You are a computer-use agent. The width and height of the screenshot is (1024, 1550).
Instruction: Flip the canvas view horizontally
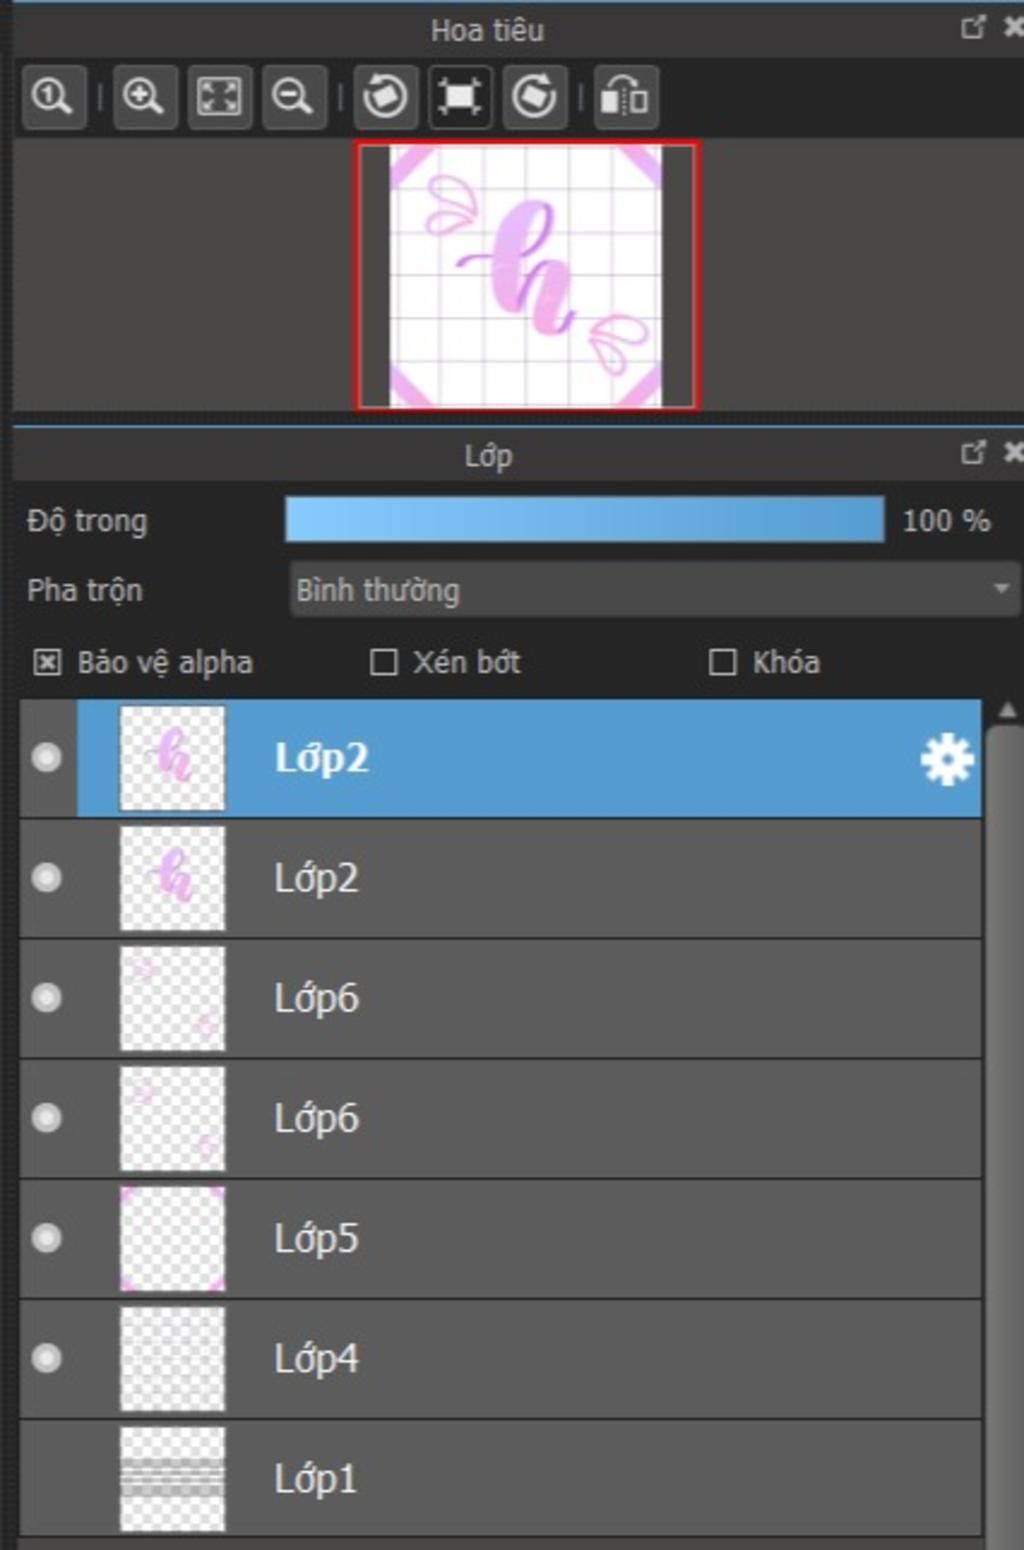pyautogui.click(x=625, y=97)
